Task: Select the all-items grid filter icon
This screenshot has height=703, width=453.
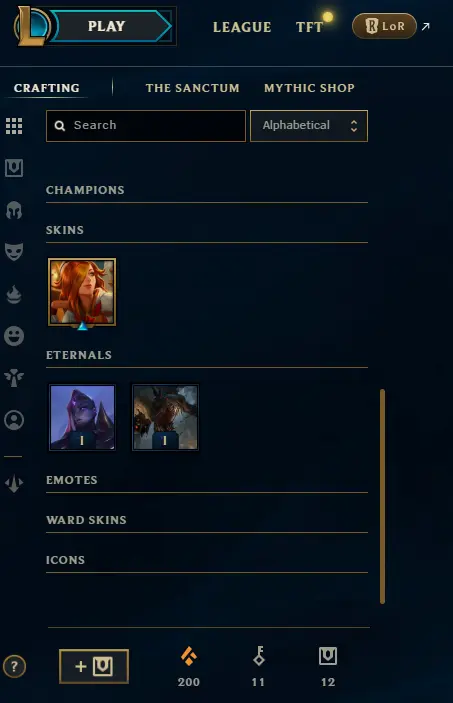Action: coord(14,126)
